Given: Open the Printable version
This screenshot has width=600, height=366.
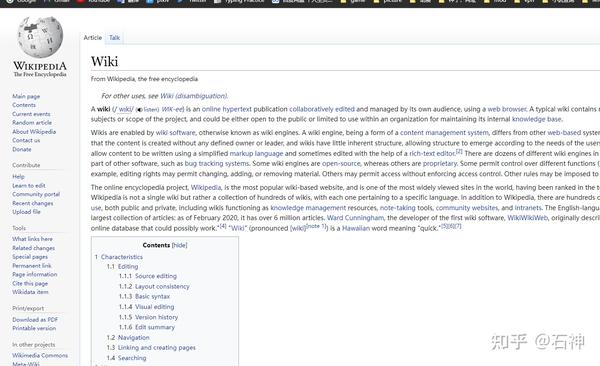Looking at the screenshot, I should tap(34, 328).
